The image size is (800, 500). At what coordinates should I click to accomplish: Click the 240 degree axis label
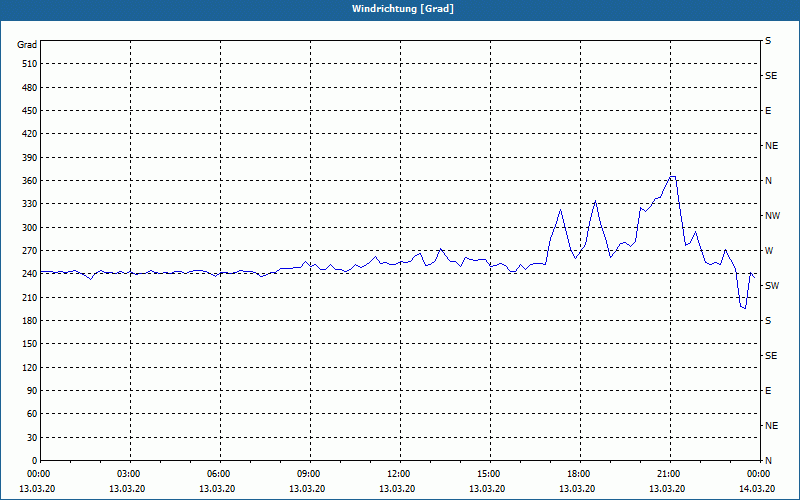tap(30, 274)
